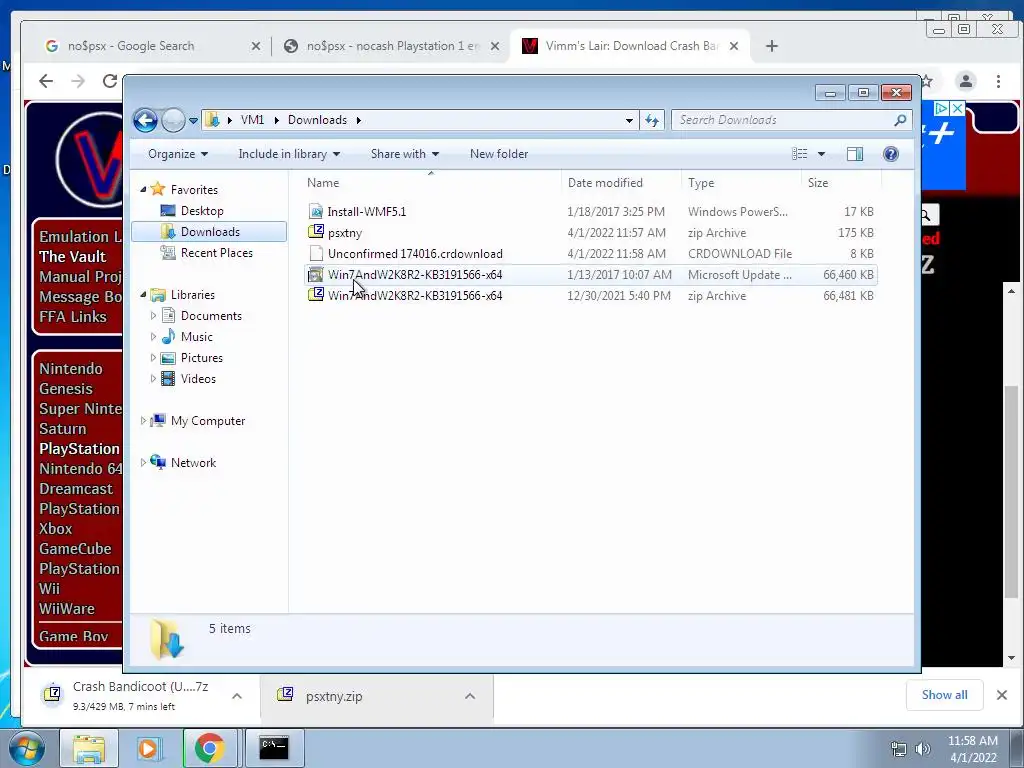1024x768 pixels.
Task: Select the Win7AndW2K8R2 zip archive
Action: point(590,296)
